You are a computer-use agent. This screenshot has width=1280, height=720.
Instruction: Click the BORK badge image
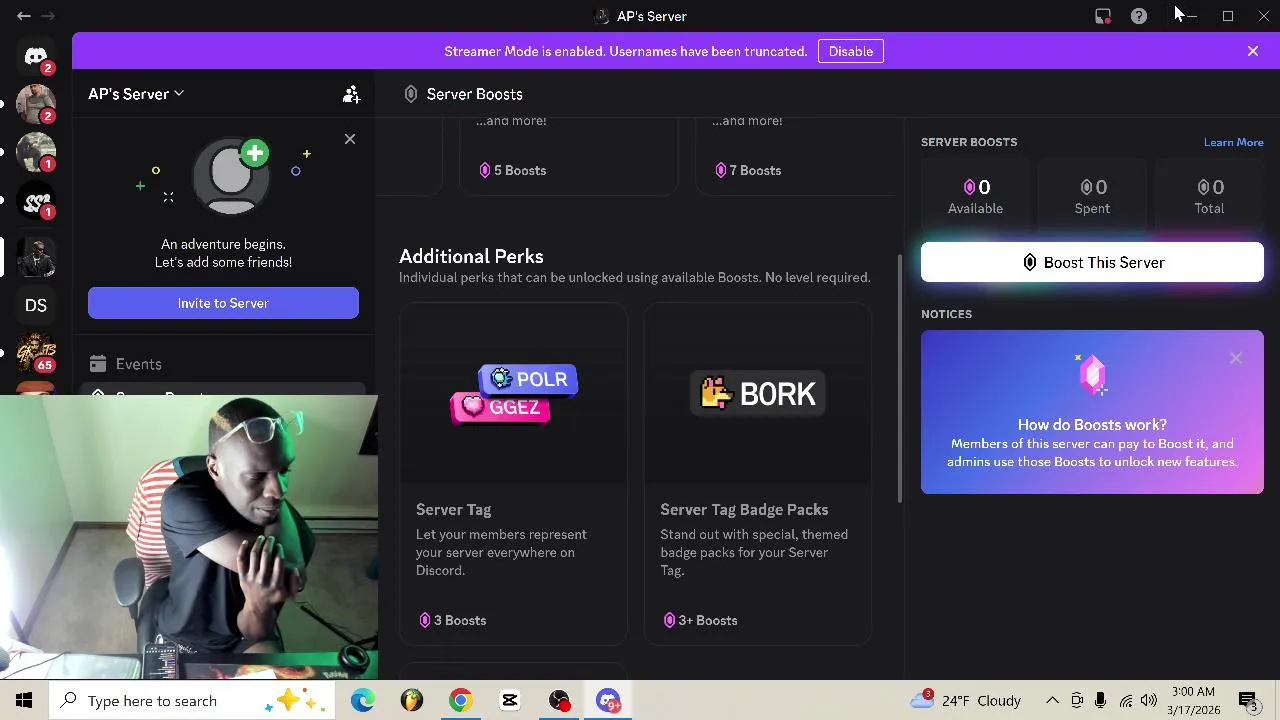pyautogui.click(x=758, y=394)
